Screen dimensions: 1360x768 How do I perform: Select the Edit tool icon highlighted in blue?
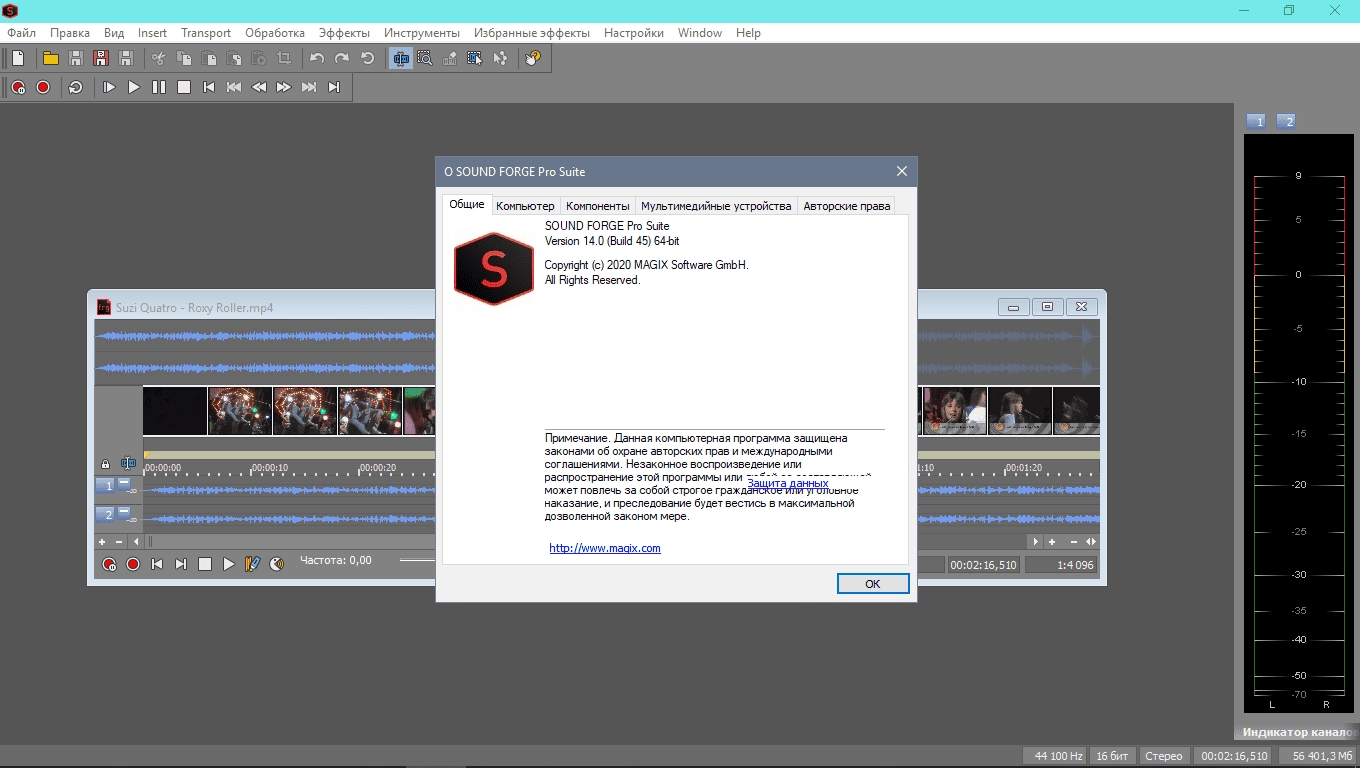coord(401,59)
